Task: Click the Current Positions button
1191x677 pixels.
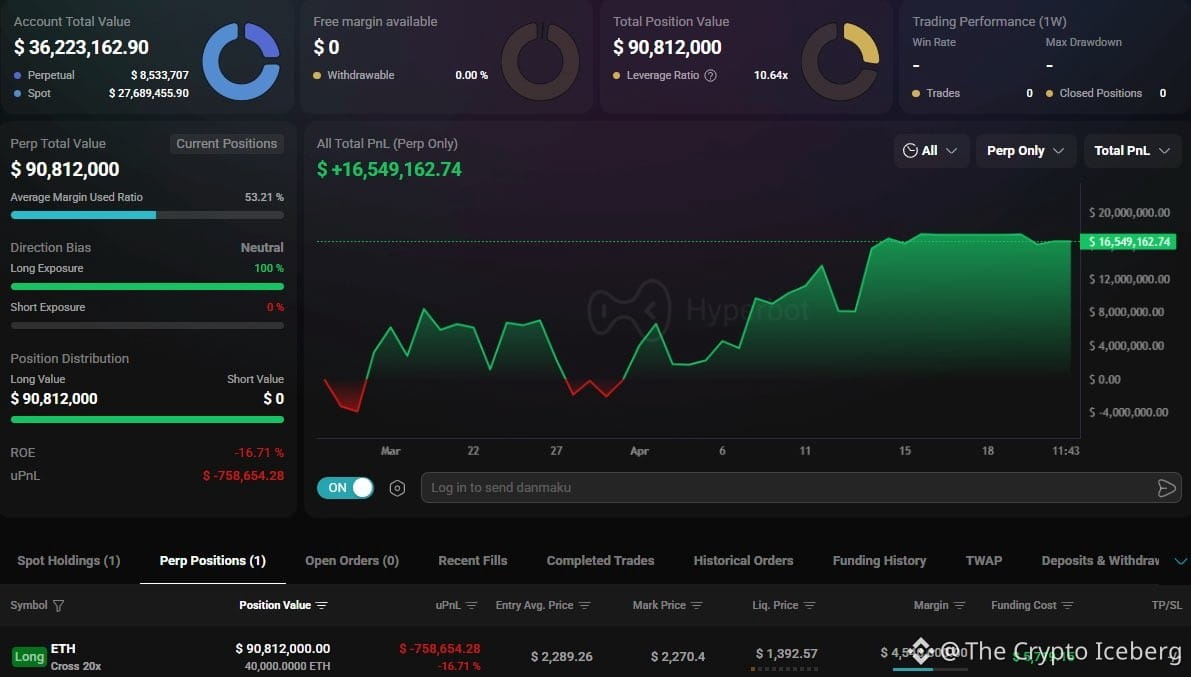Action: coord(226,144)
